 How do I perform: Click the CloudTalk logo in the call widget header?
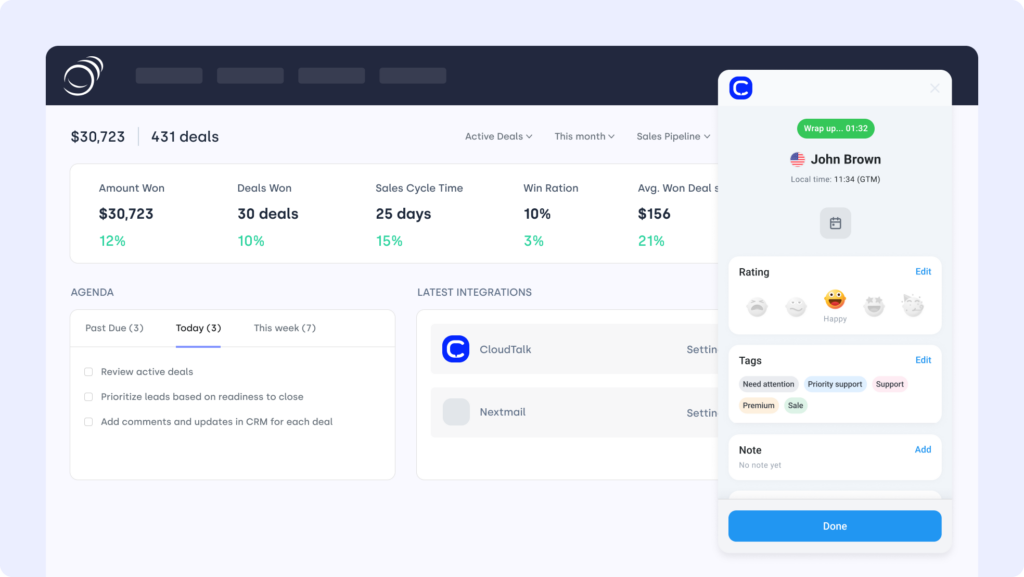[740, 88]
